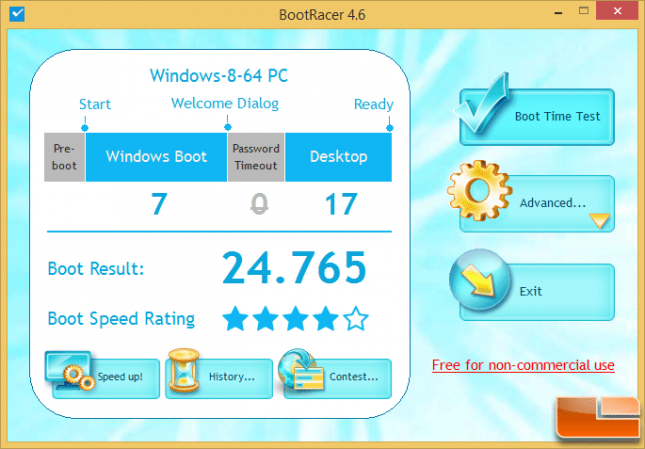Open the Speed up! button

tap(106, 378)
